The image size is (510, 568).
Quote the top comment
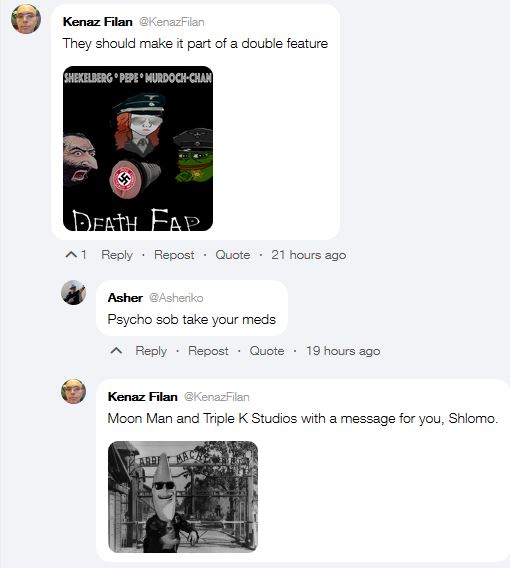point(233,255)
